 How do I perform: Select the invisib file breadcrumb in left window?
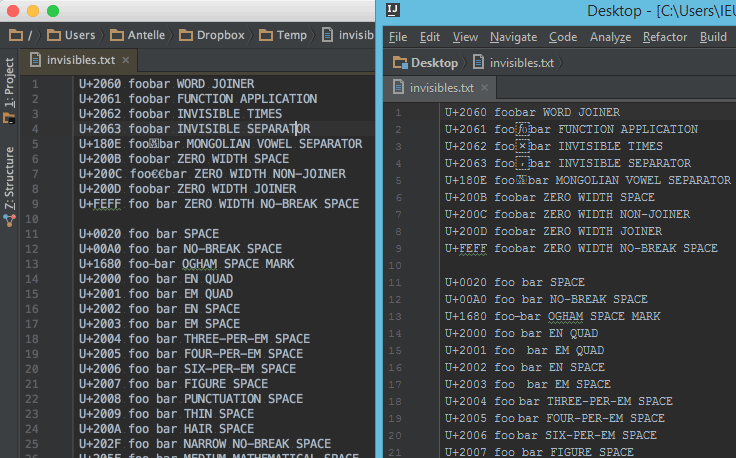coord(348,35)
